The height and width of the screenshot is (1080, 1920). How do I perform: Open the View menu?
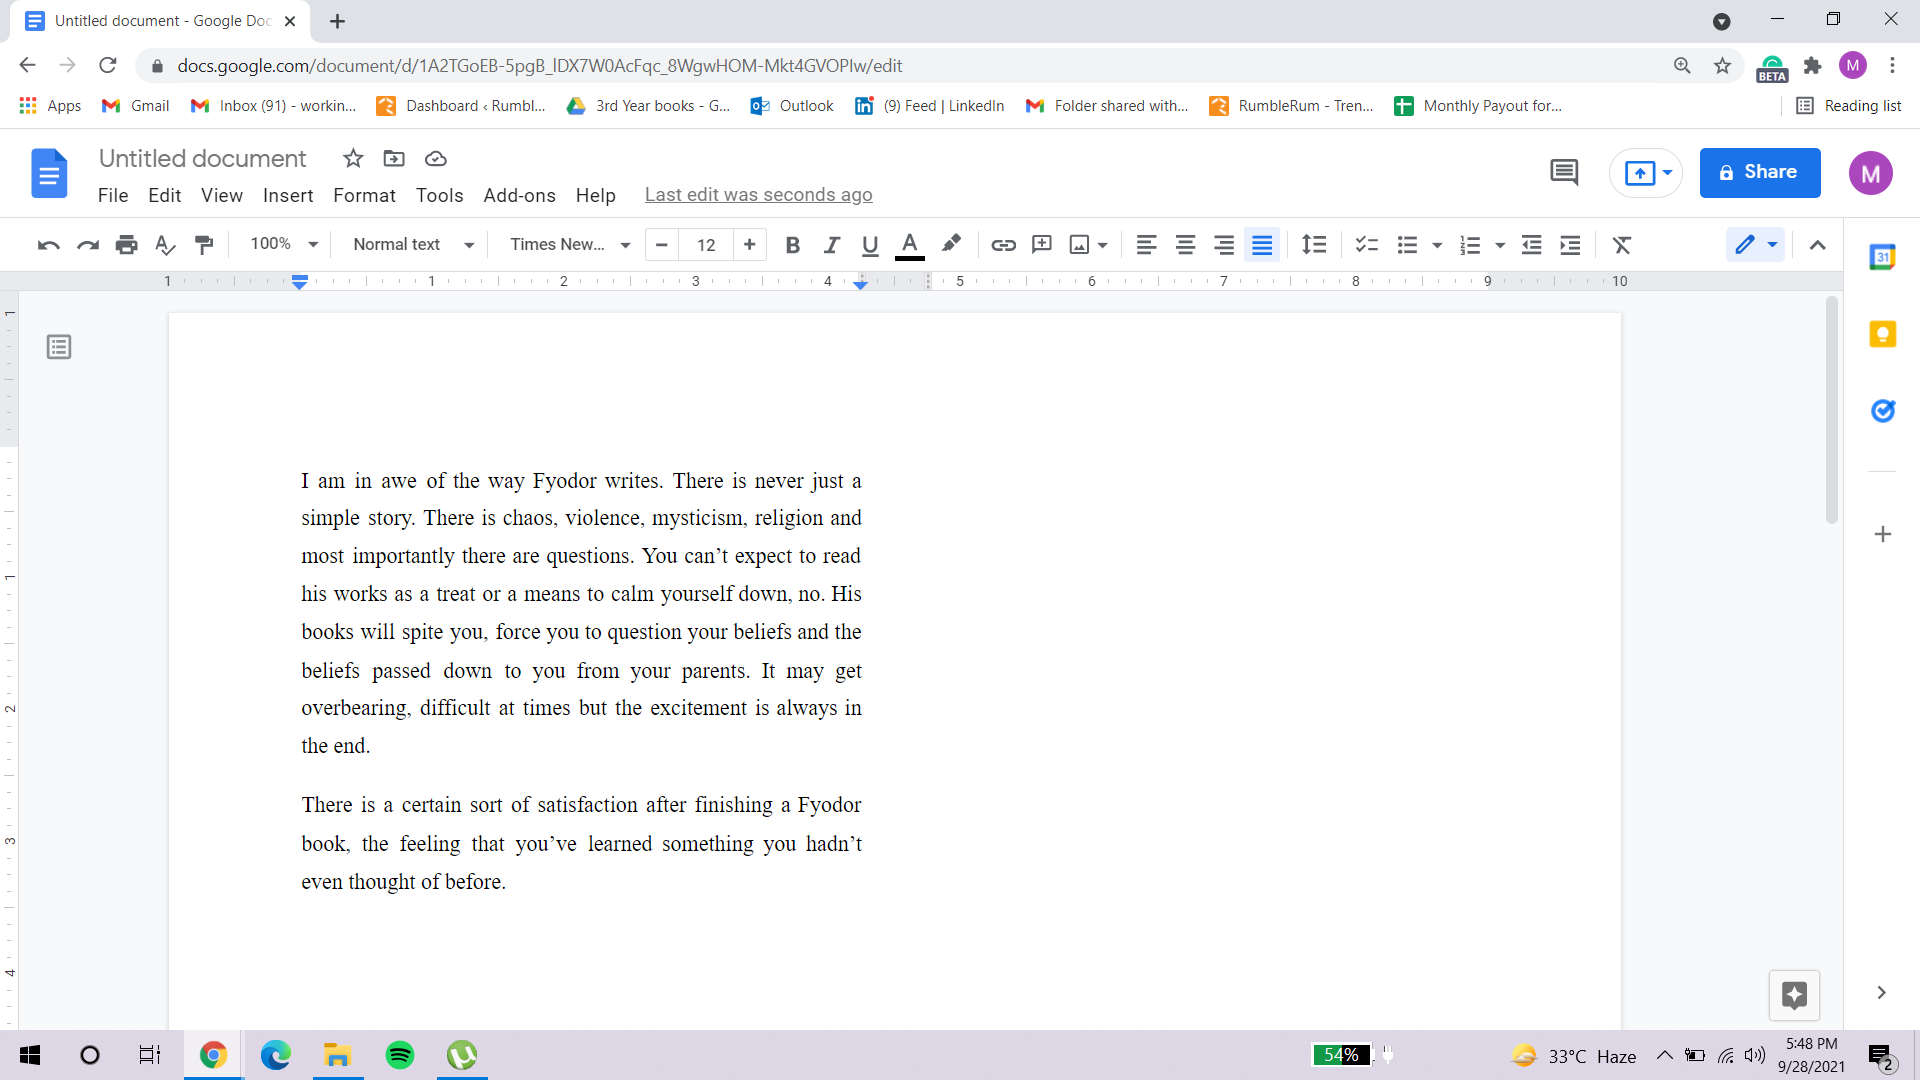(222, 195)
